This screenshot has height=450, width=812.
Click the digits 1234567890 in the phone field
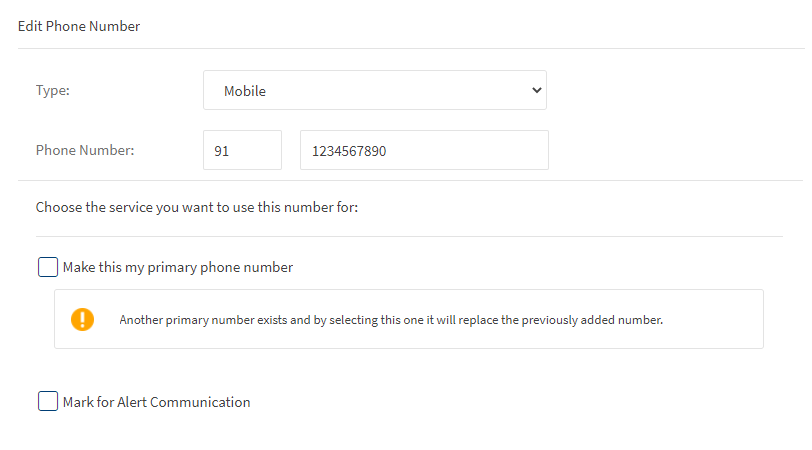click(x=349, y=152)
